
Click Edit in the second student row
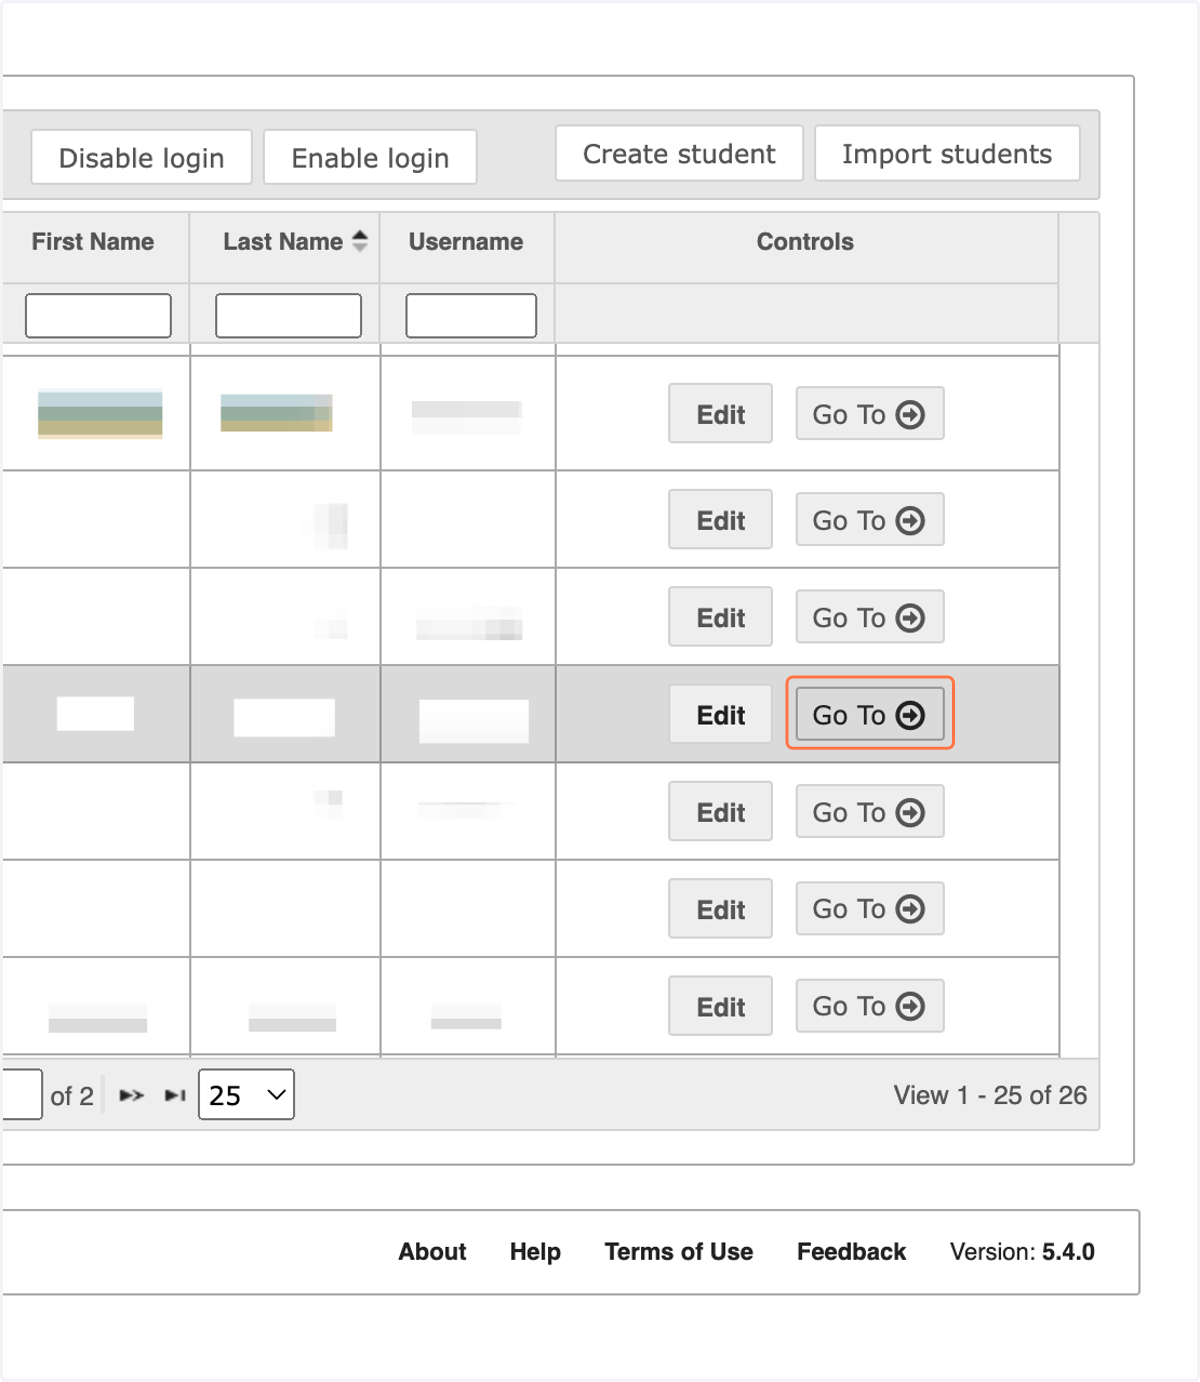coord(720,520)
